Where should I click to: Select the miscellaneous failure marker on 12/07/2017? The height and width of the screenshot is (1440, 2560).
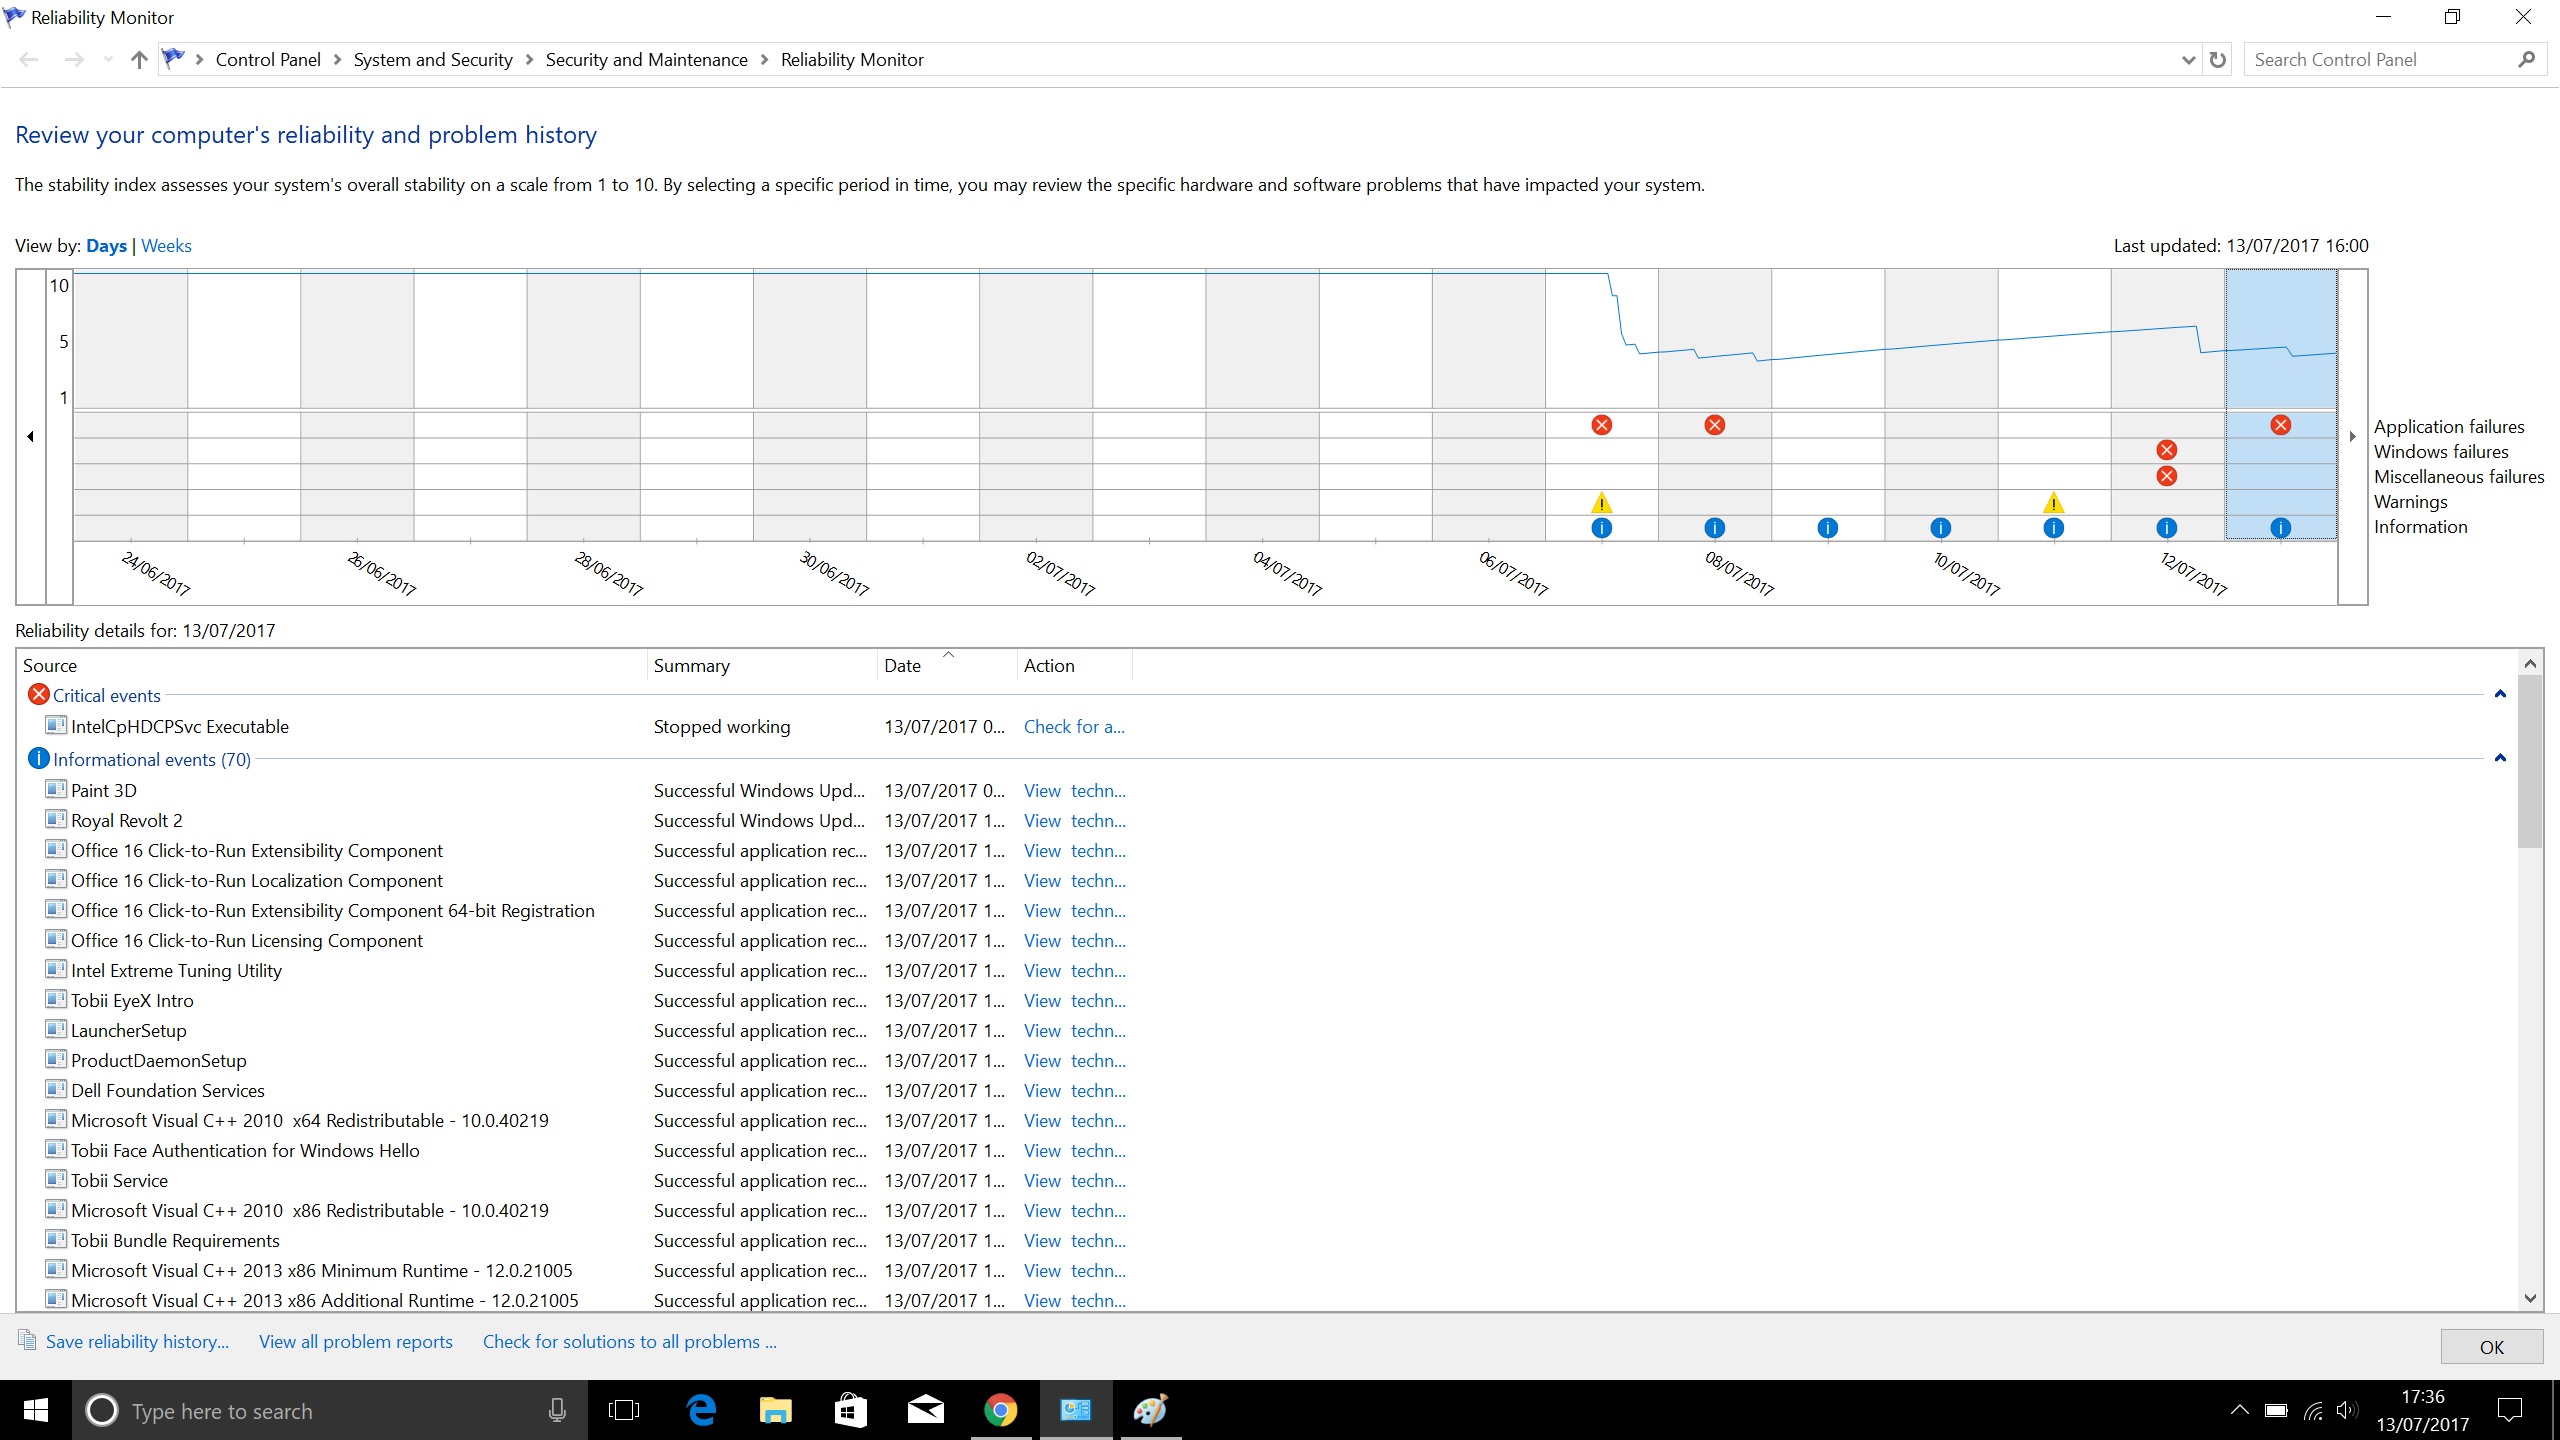(x=2167, y=476)
